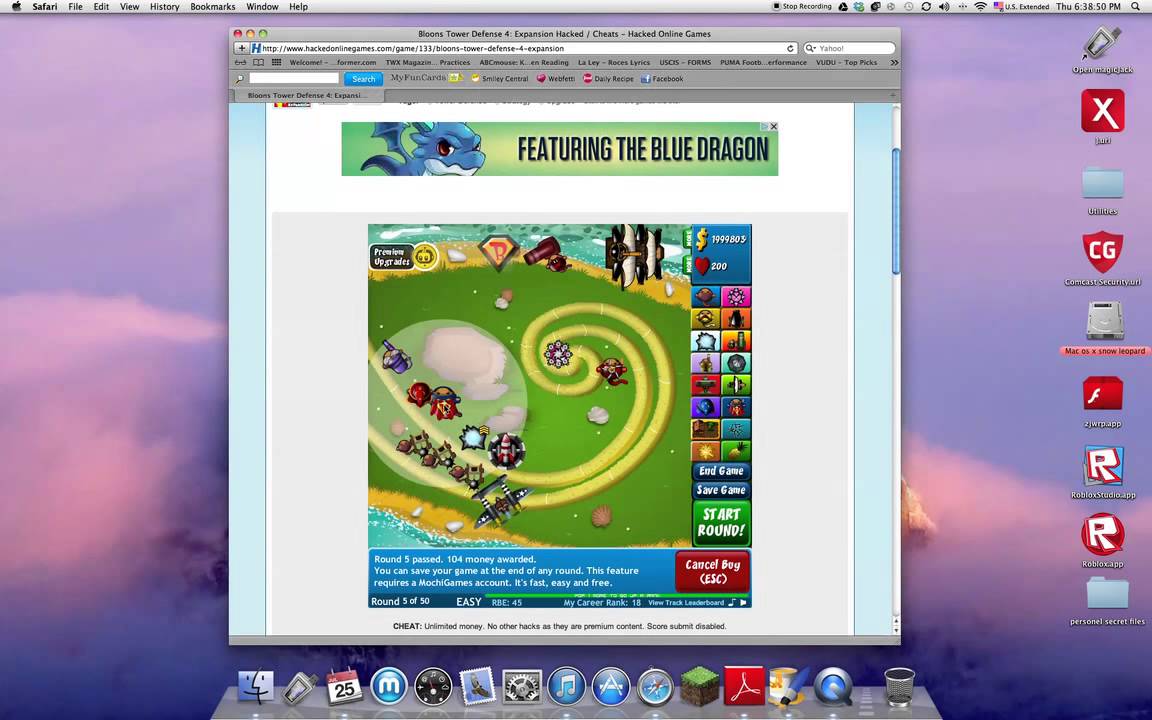Open the personel secret files folder

point(1107,601)
